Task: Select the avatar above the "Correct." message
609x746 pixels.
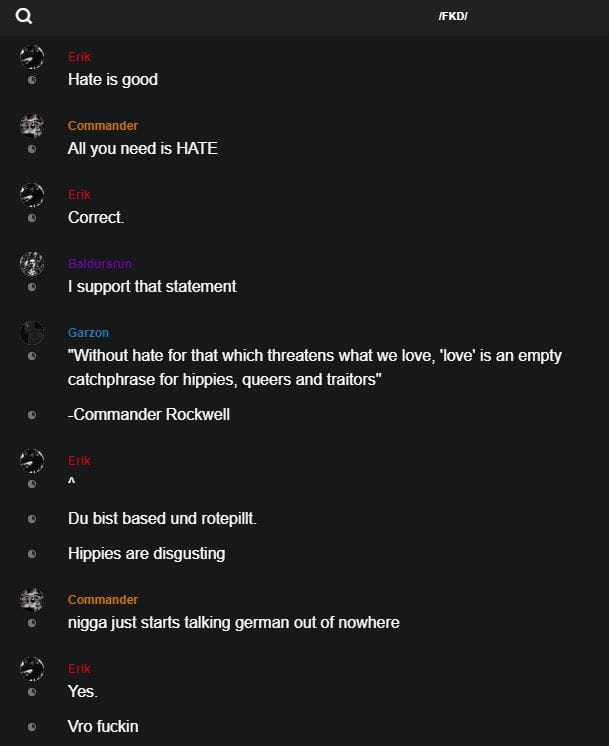Action: pos(32,194)
